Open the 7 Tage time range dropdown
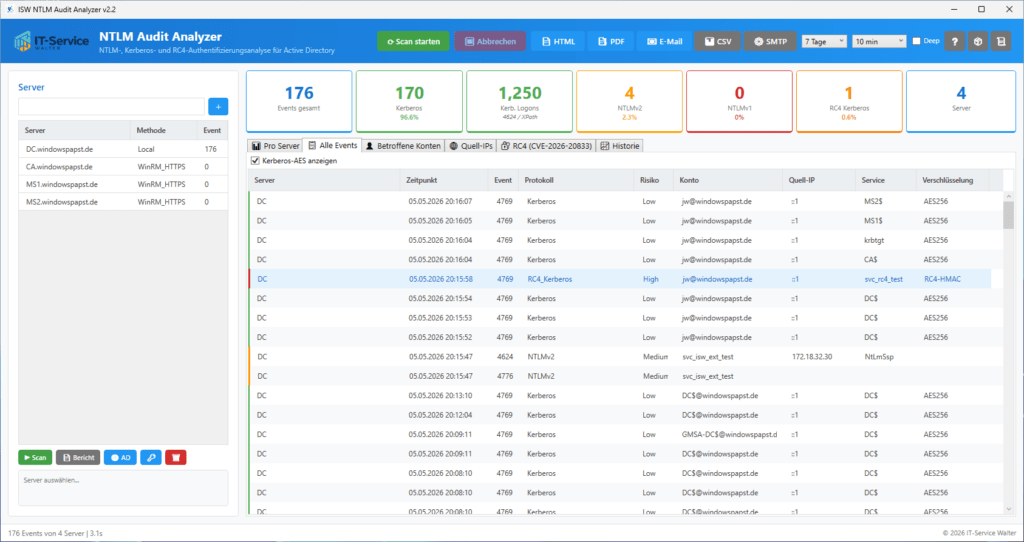The width and height of the screenshot is (1024, 542). click(x=824, y=41)
